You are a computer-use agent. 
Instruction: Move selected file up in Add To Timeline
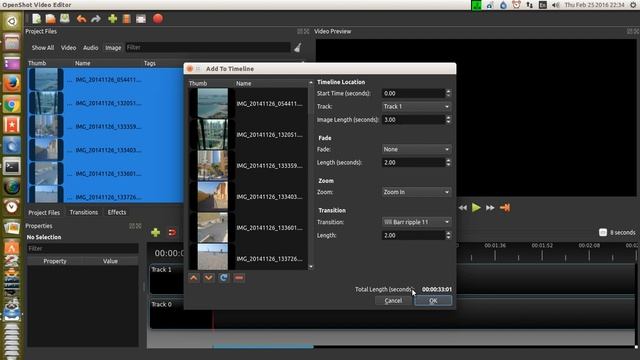(194, 278)
